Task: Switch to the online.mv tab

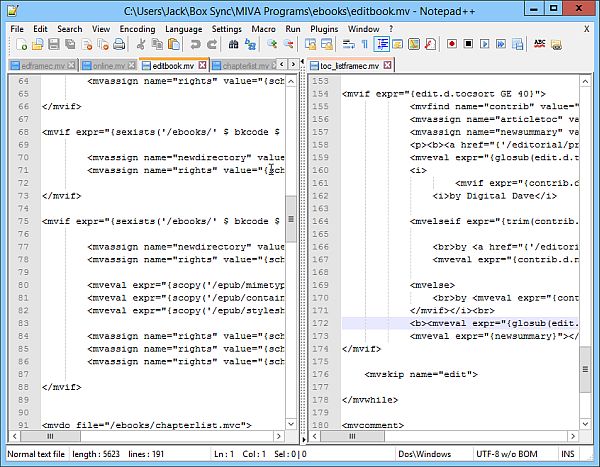Action: [x=109, y=66]
